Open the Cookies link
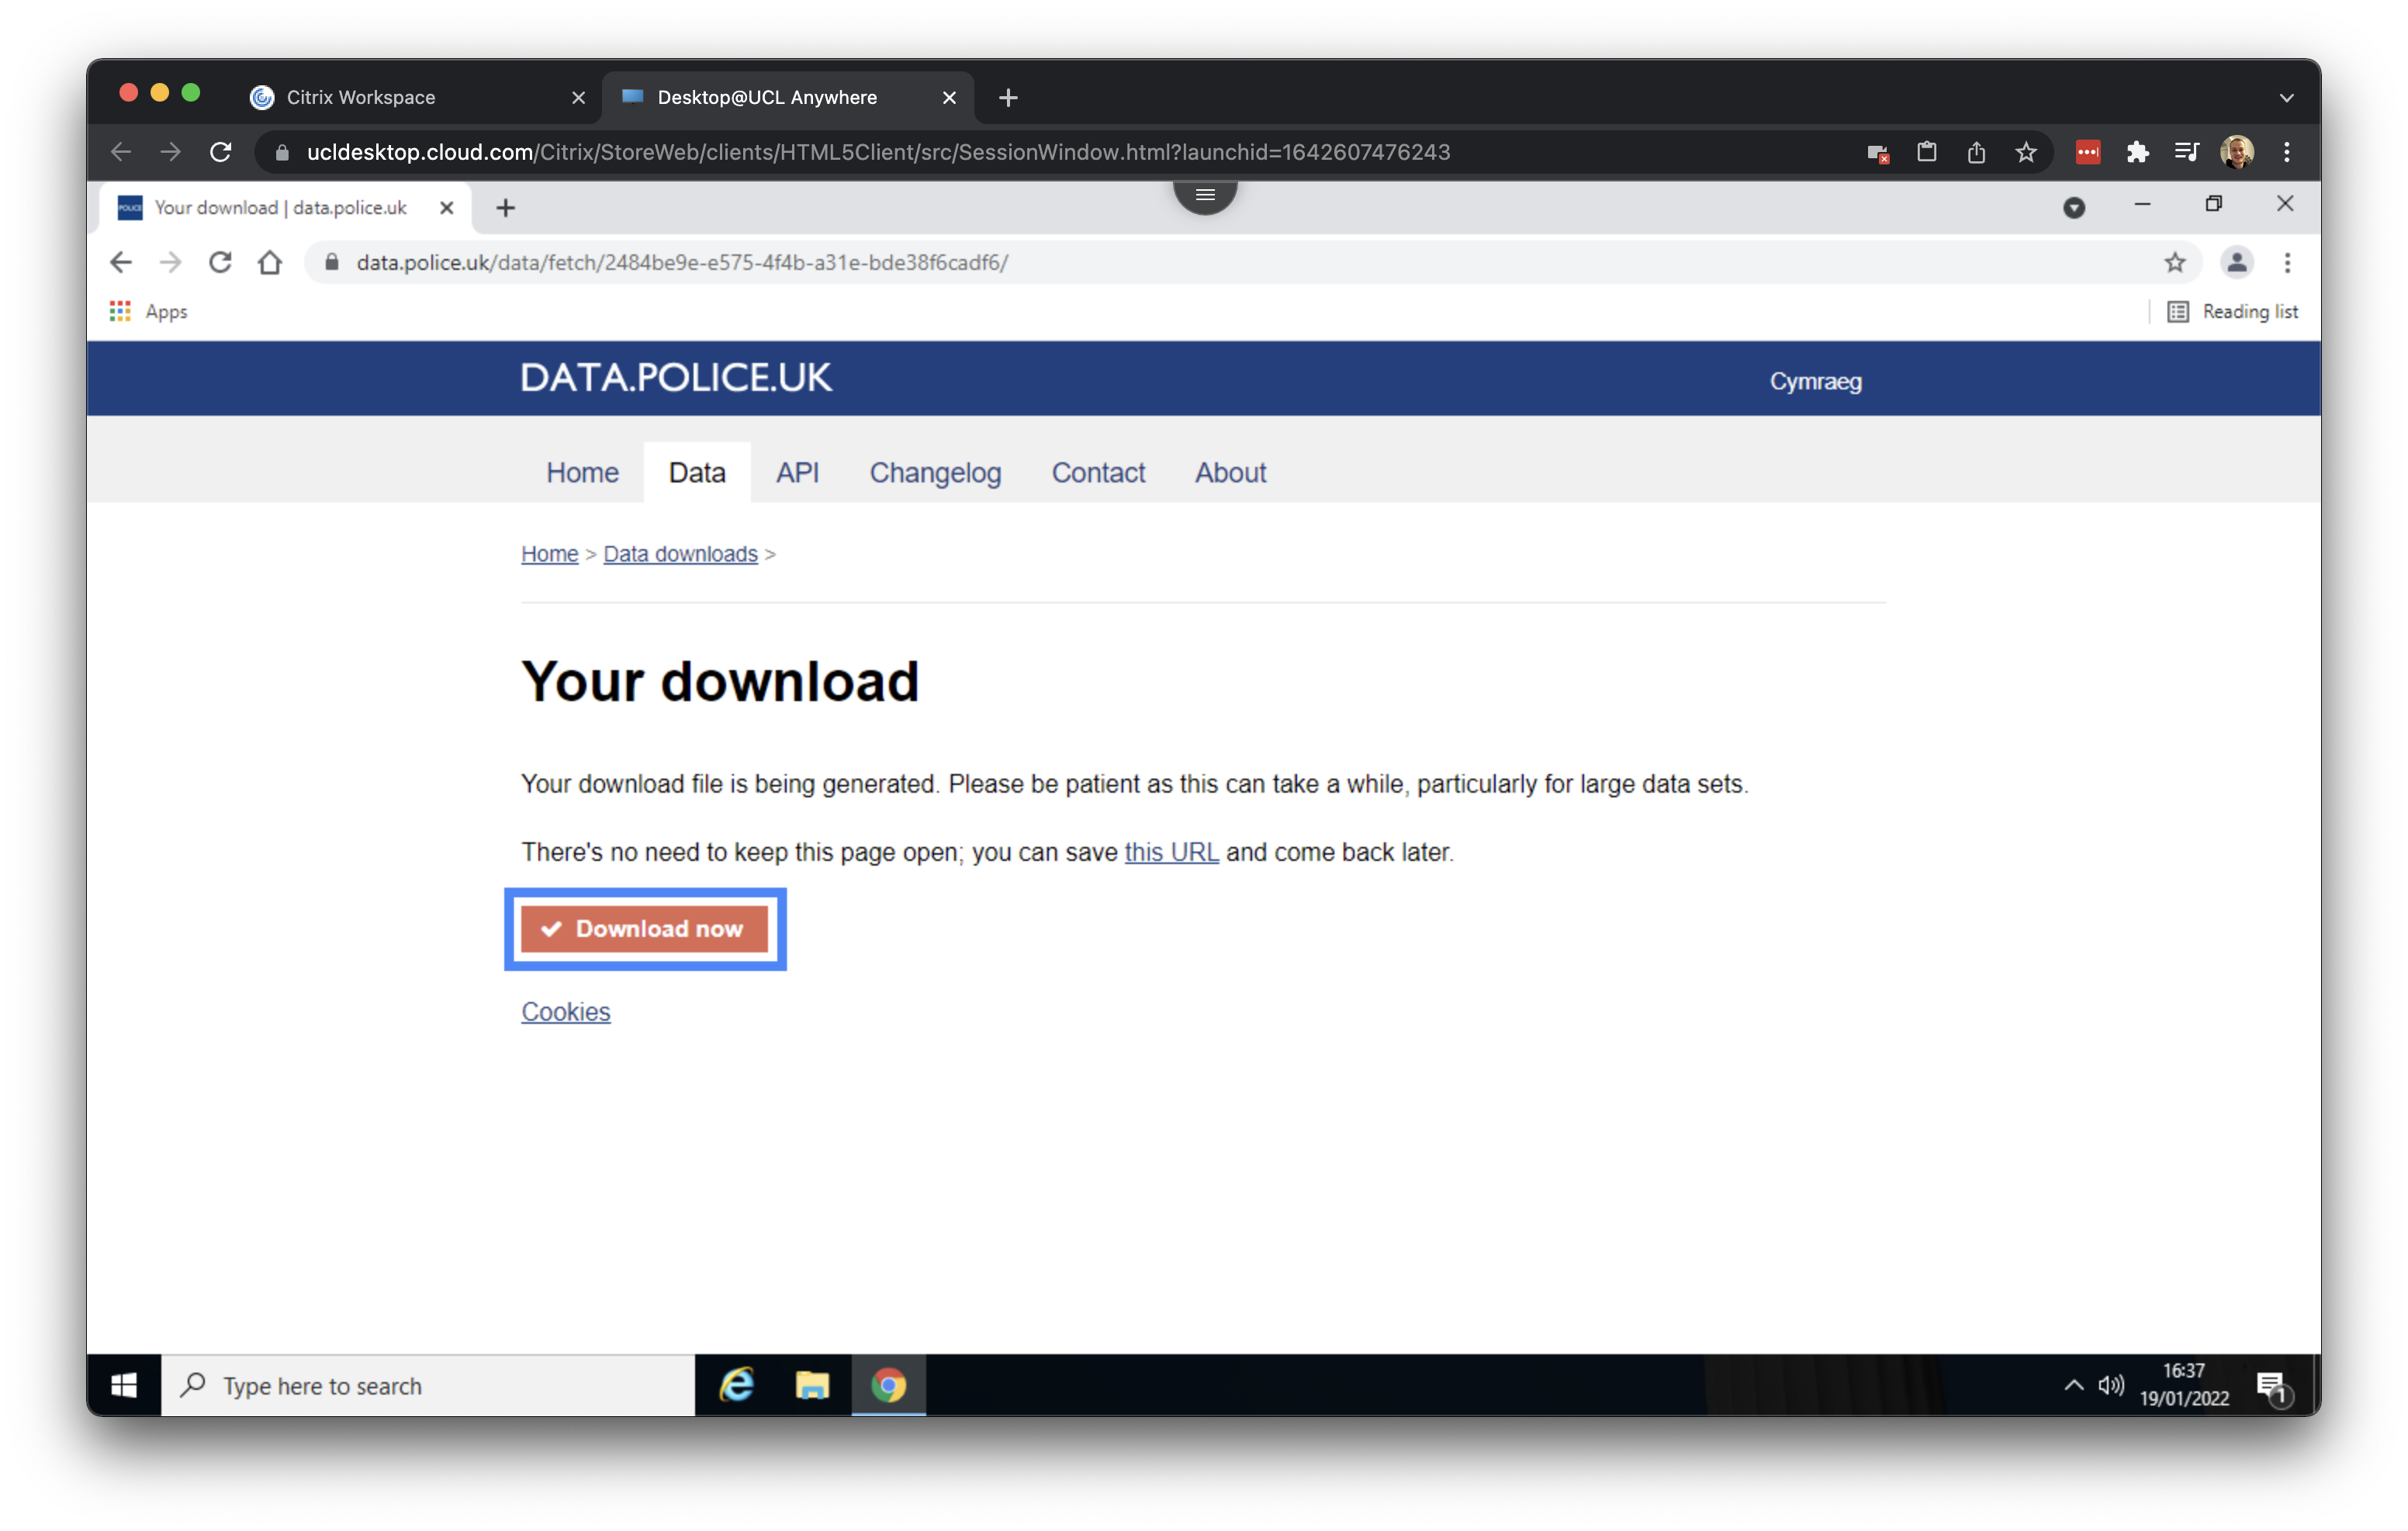This screenshot has width=2408, height=1531. pyautogui.click(x=565, y=1011)
